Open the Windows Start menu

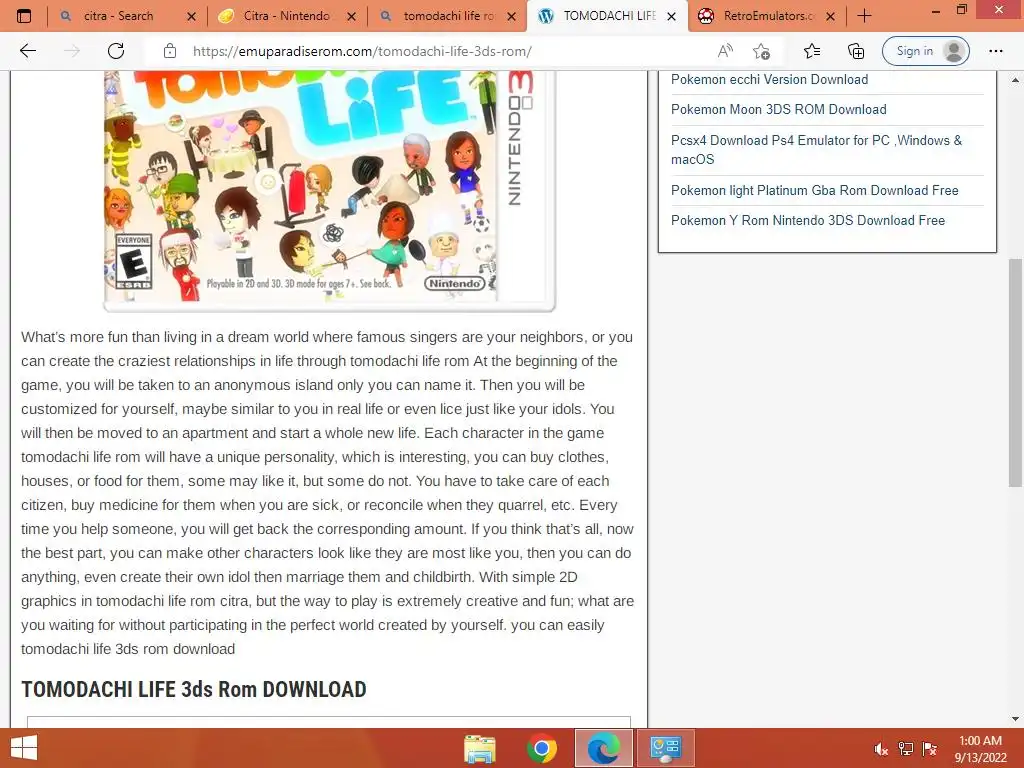(x=24, y=748)
